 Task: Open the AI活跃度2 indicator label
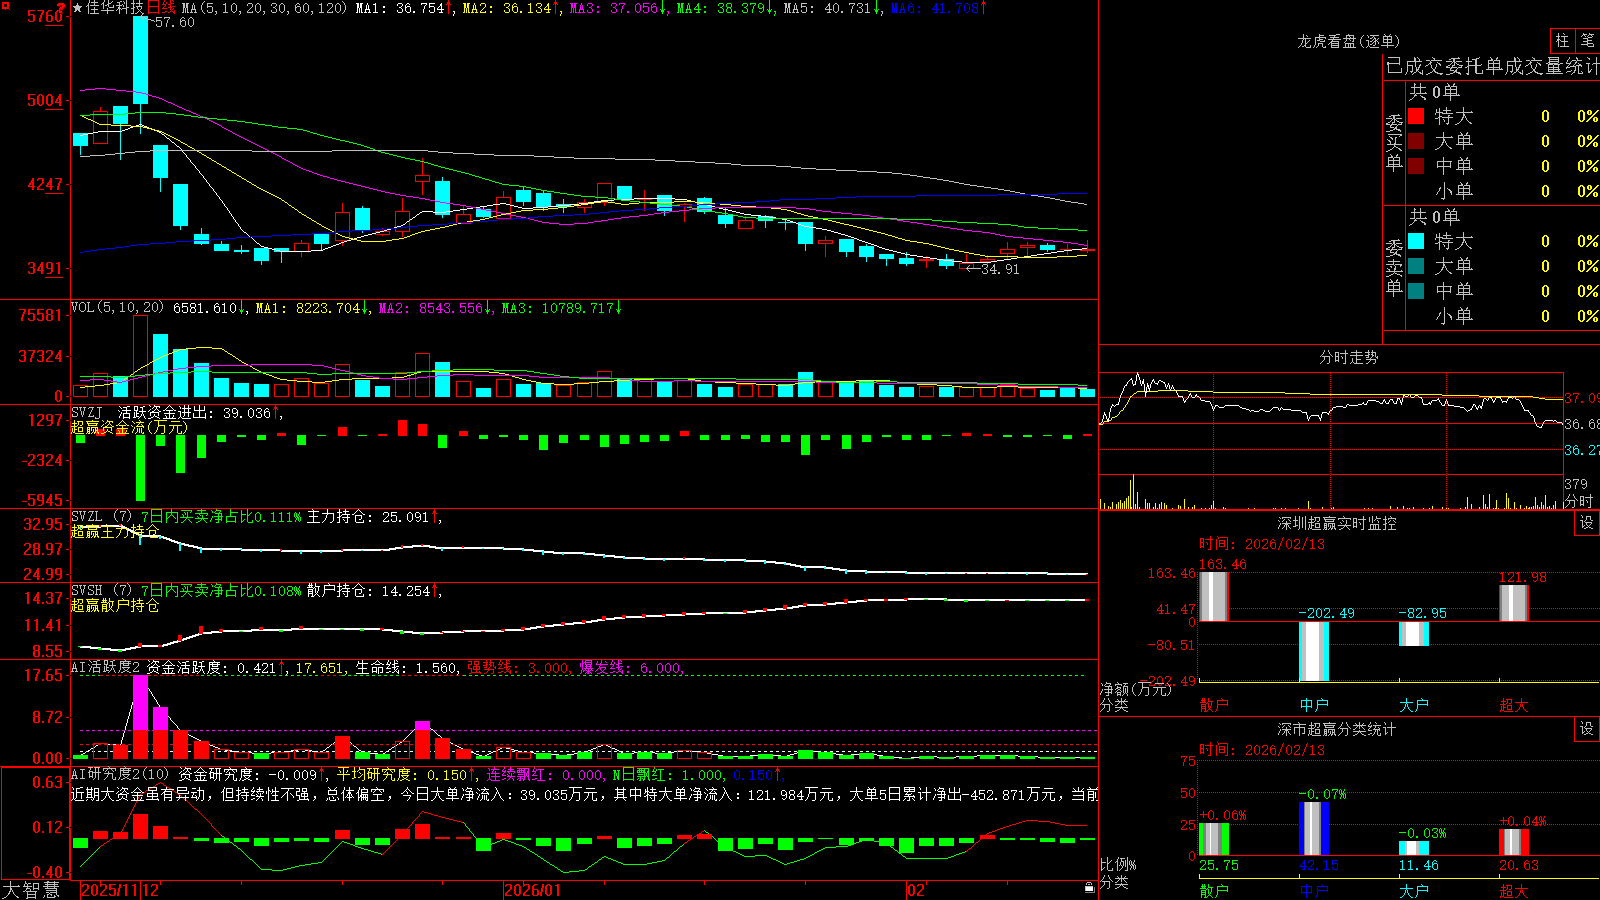pyautogui.click(x=106, y=668)
